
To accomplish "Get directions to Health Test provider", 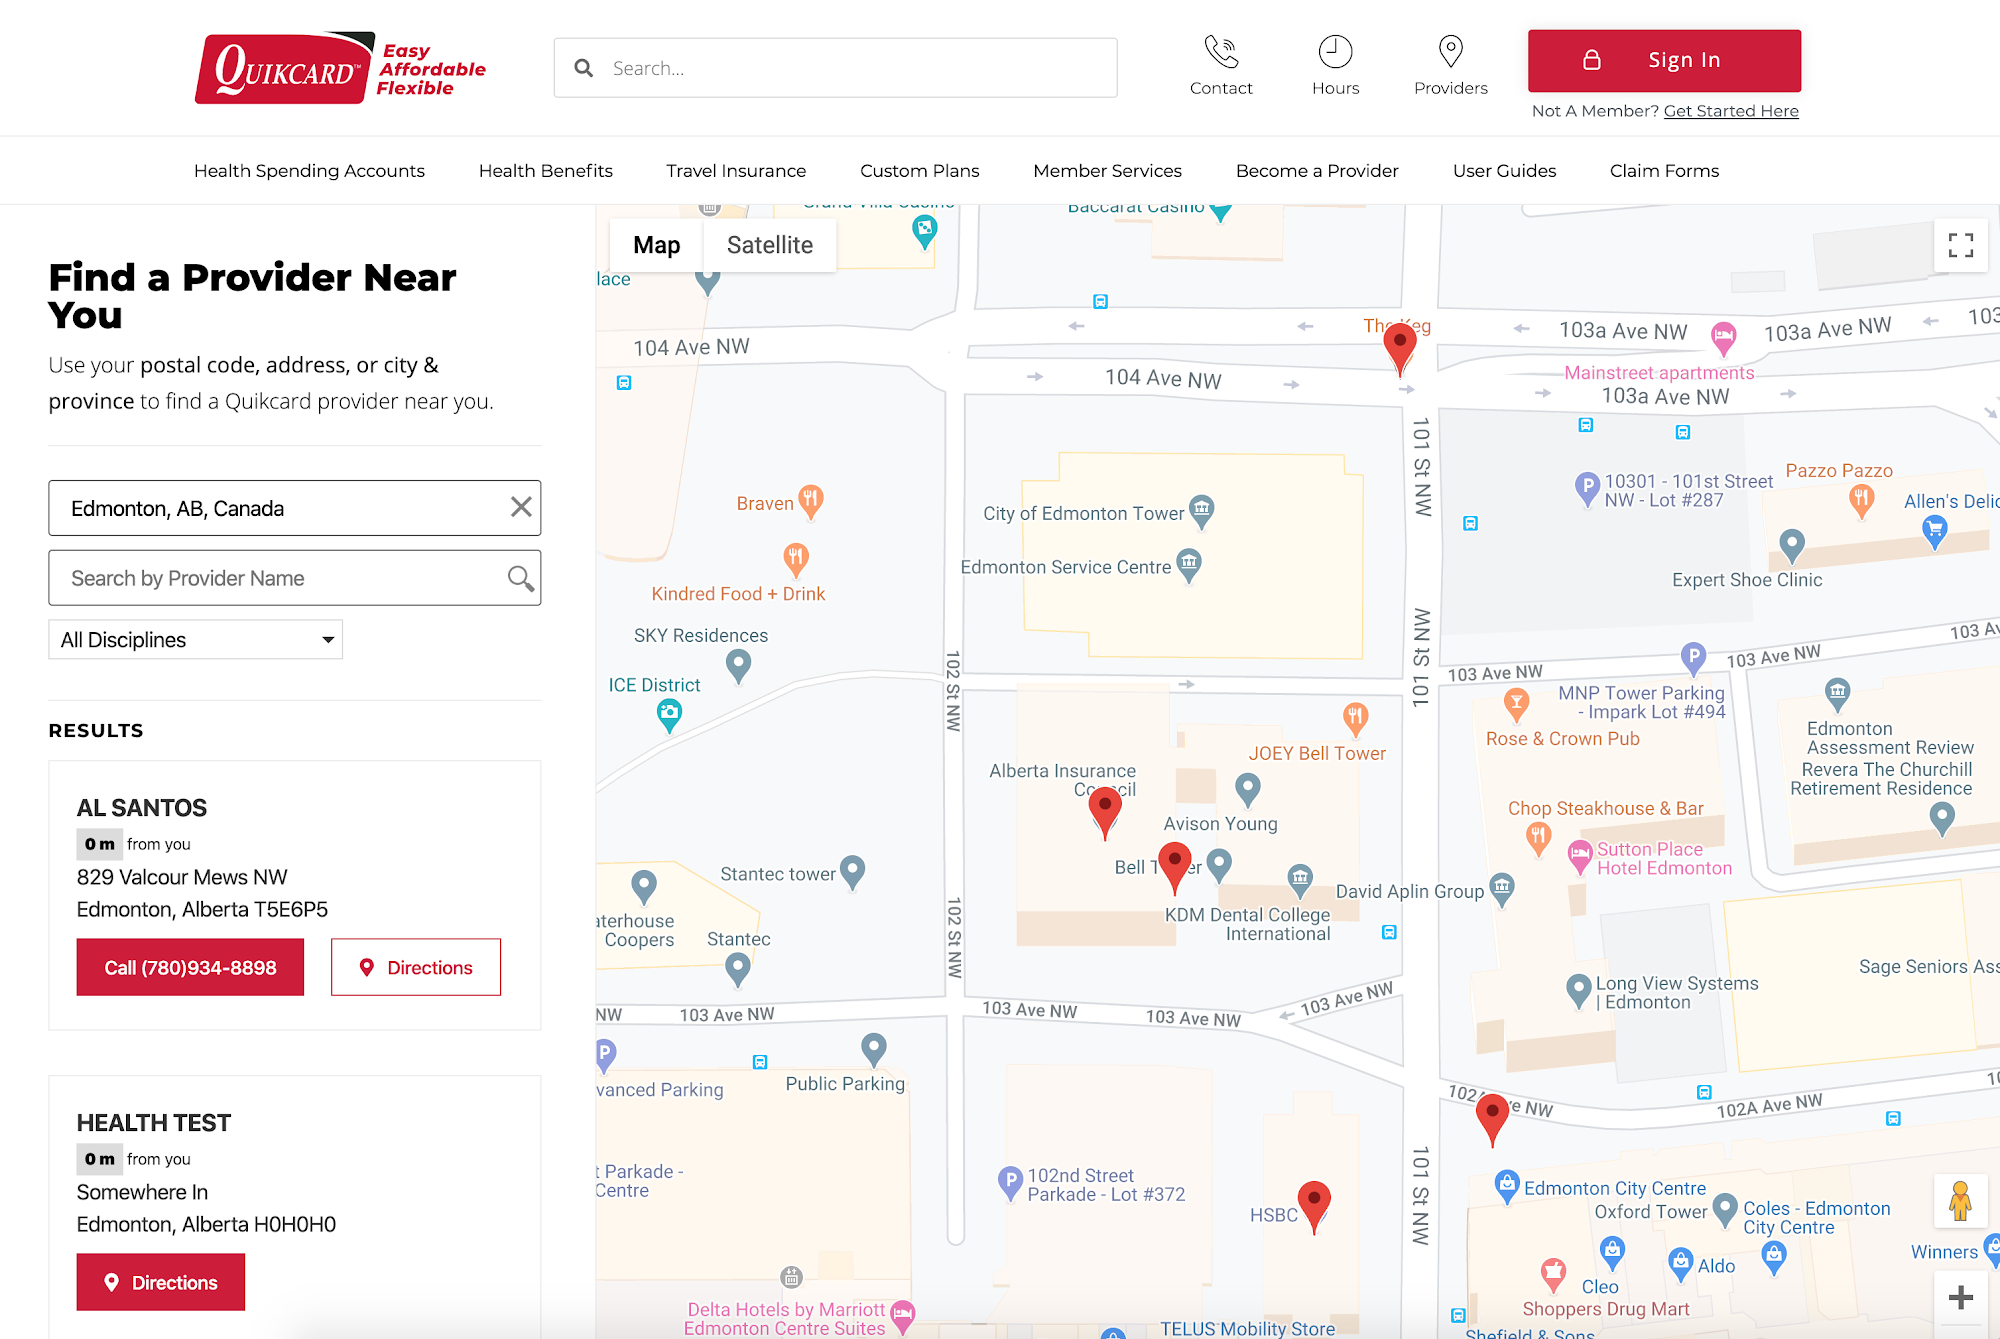I will pyautogui.click(x=161, y=1282).
